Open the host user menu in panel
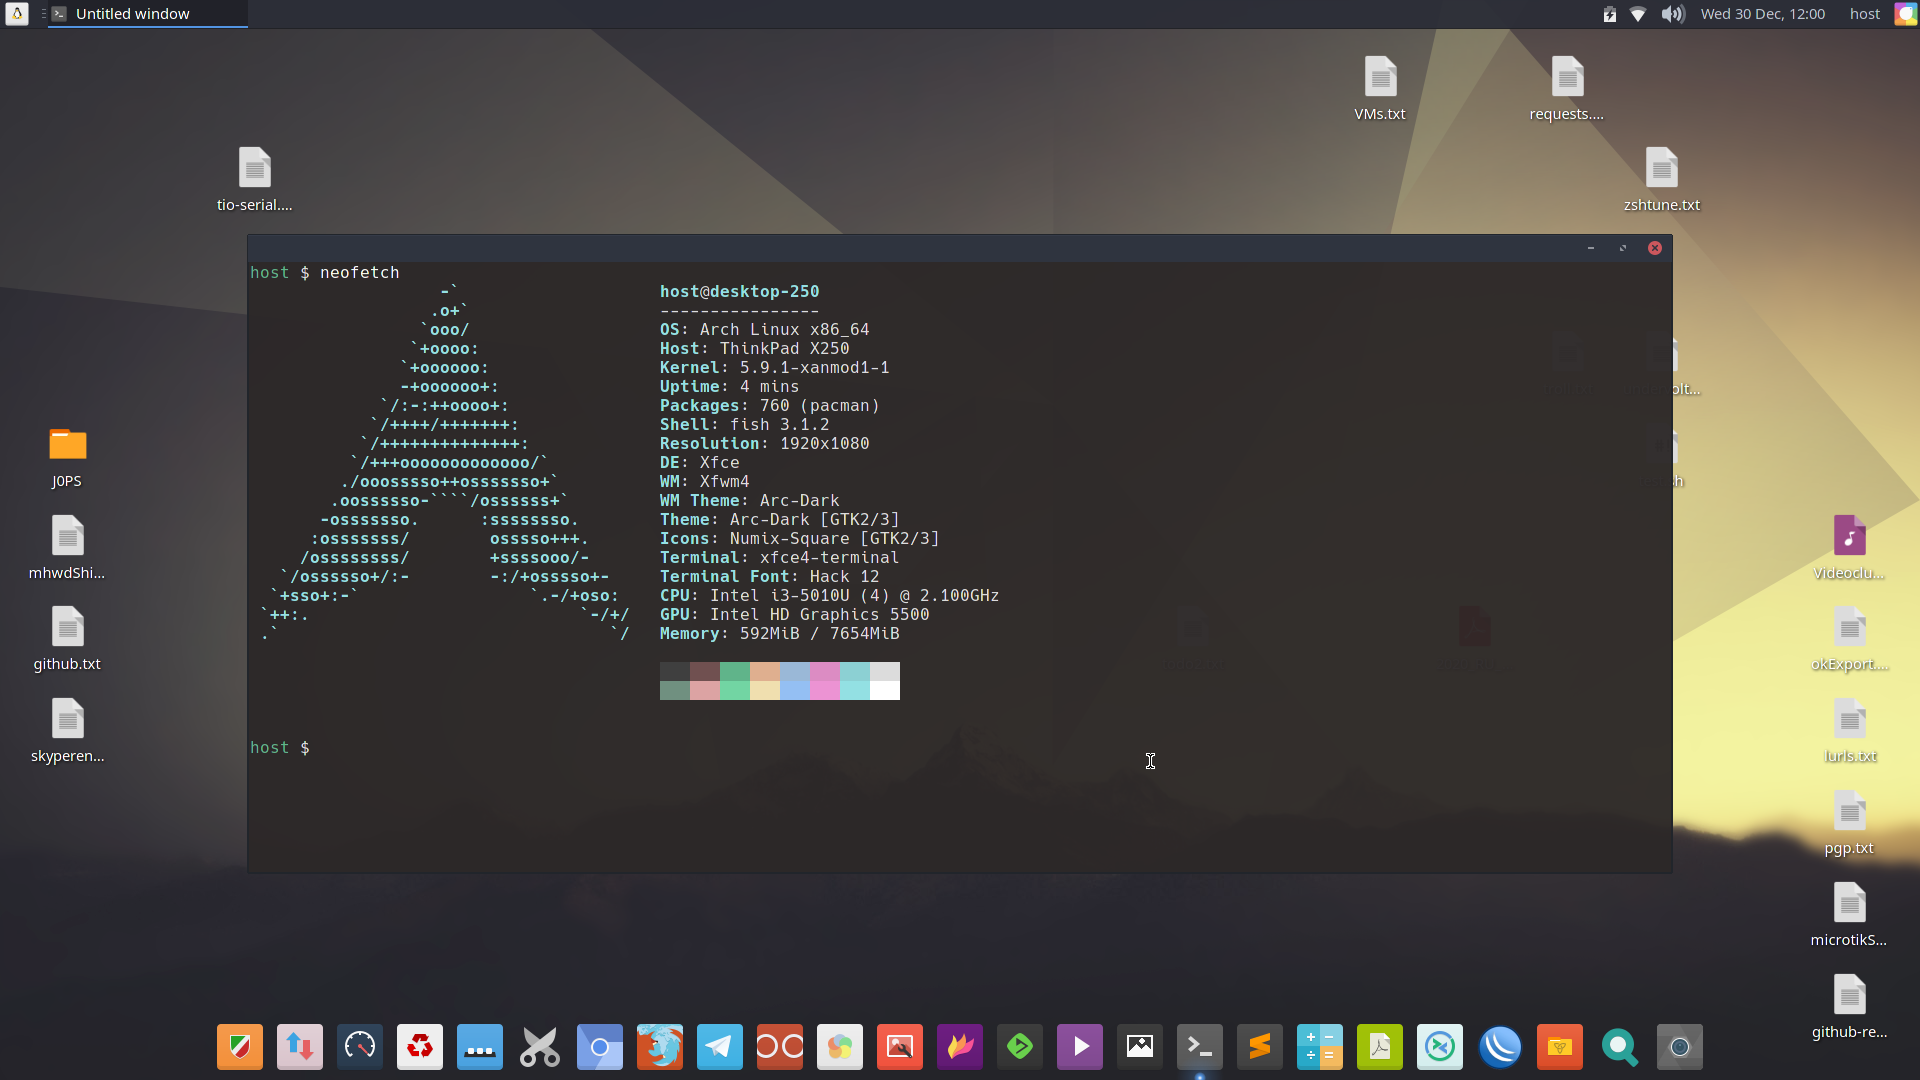The width and height of the screenshot is (1920, 1080). coord(1865,14)
